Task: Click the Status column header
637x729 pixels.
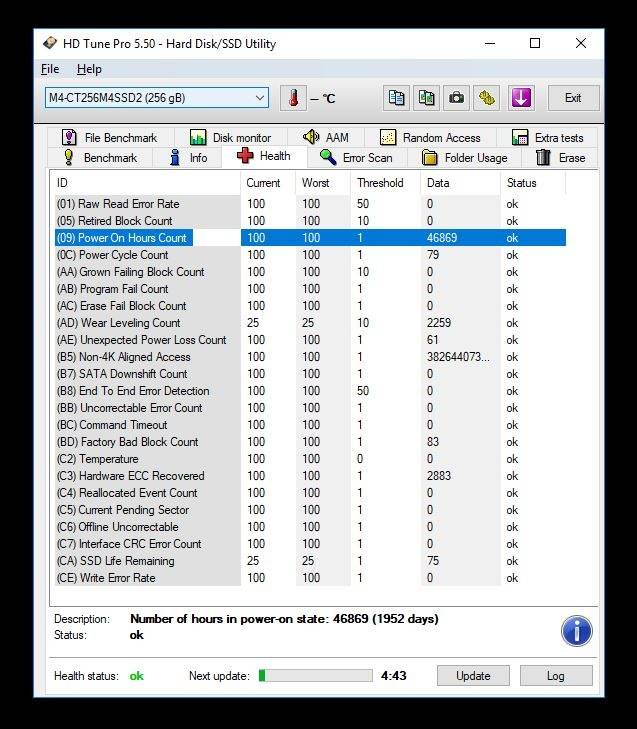Action: pyautogui.click(x=533, y=183)
